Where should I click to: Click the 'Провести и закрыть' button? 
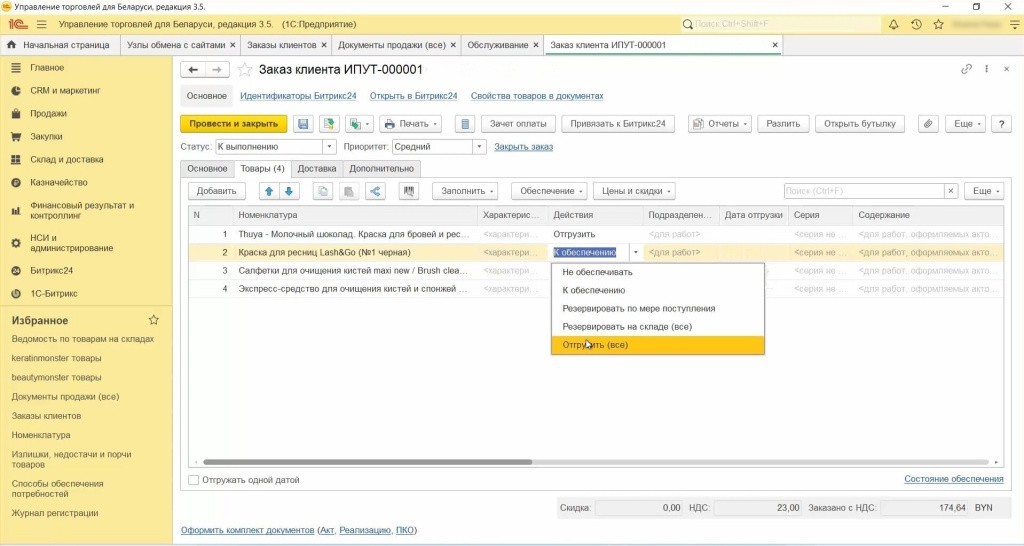(233, 124)
